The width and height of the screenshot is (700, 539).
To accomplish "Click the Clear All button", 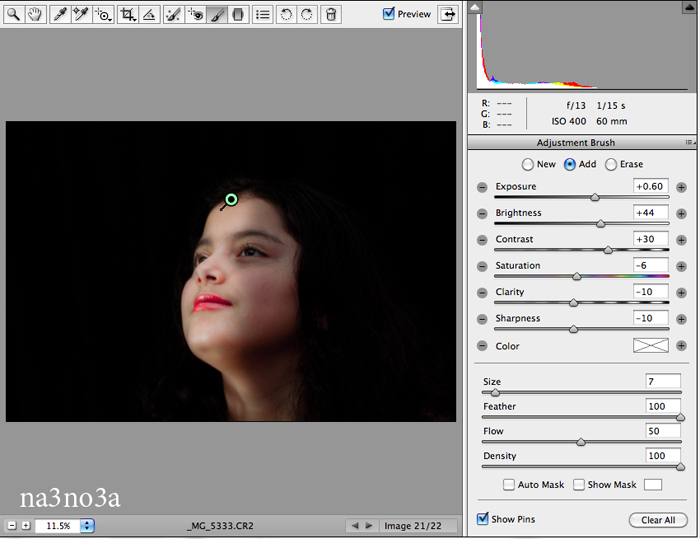I will coord(657,520).
